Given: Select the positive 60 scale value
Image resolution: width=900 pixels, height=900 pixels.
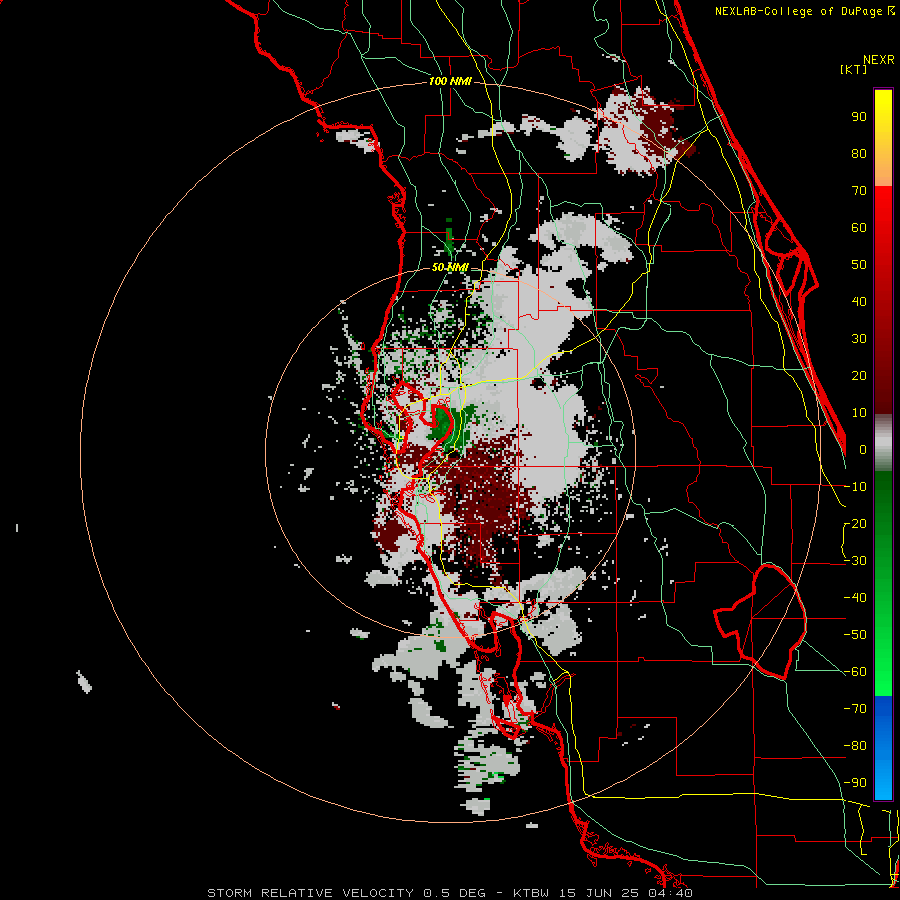Looking at the screenshot, I should (859, 227).
